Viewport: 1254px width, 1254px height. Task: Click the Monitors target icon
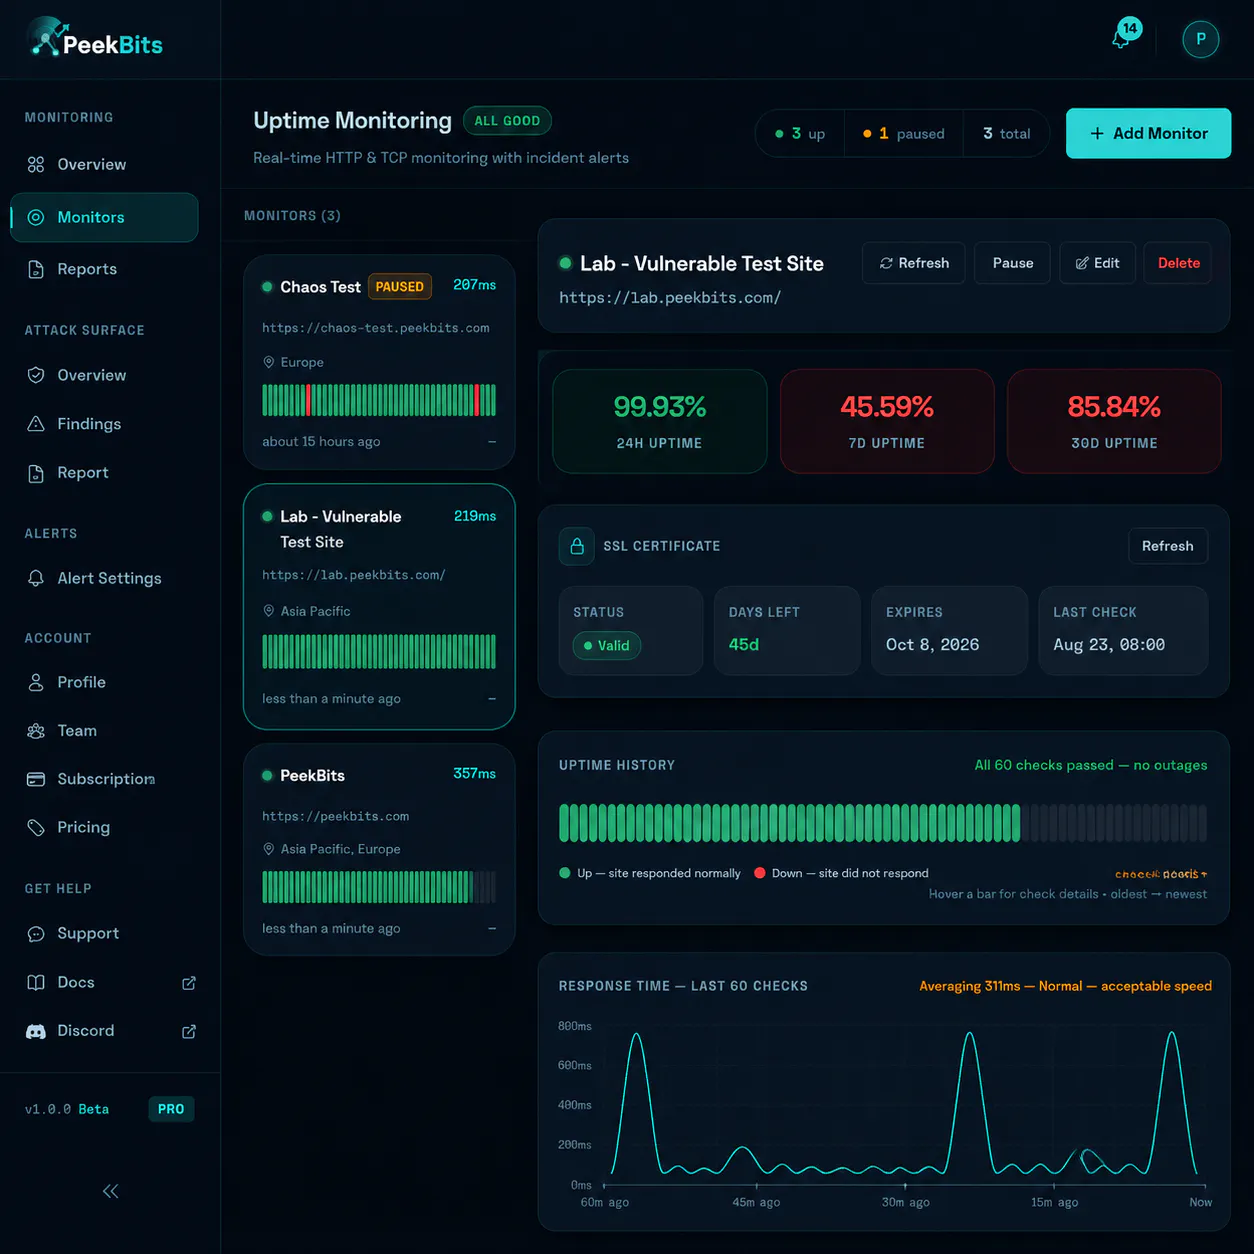(36, 217)
